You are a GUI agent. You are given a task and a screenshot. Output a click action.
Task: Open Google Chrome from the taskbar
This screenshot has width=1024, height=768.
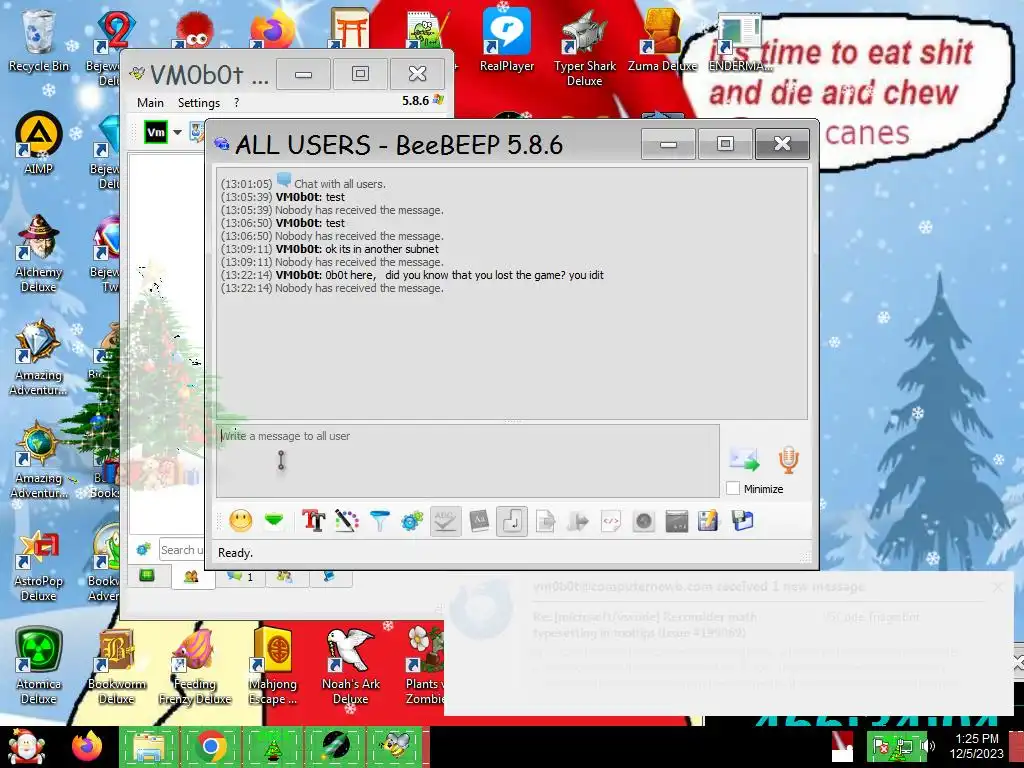210,746
